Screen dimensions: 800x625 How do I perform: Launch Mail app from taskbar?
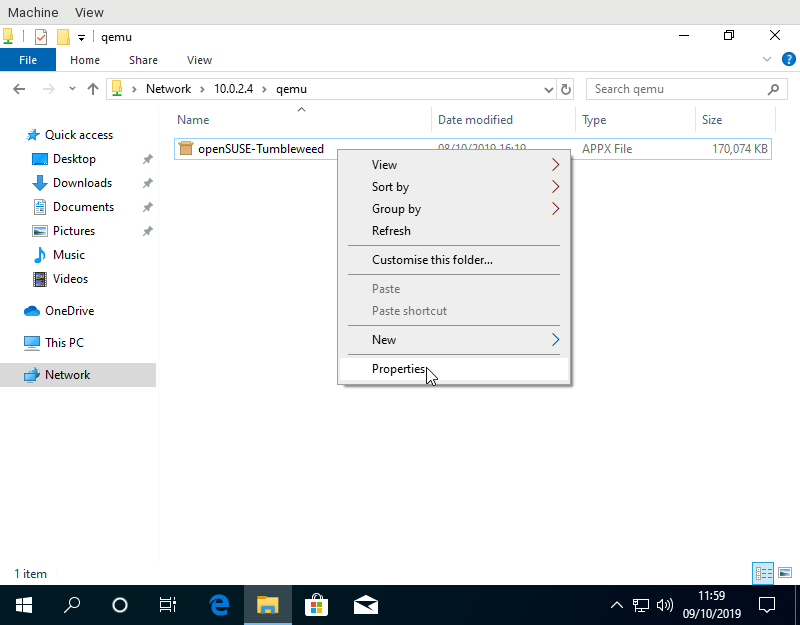pyautogui.click(x=365, y=605)
